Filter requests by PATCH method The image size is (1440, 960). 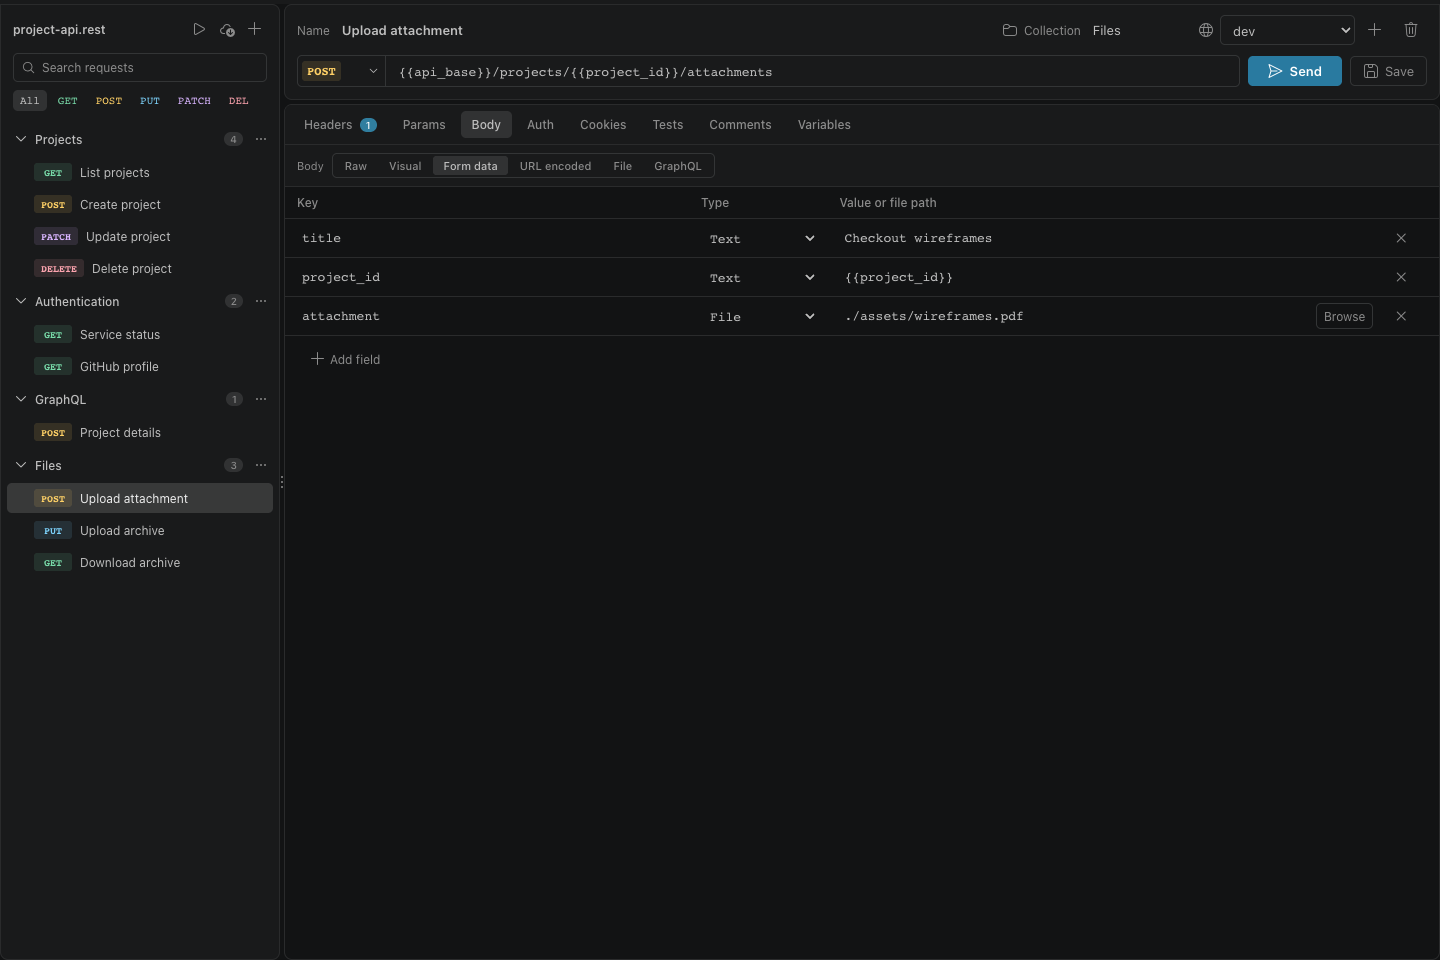click(x=194, y=100)
